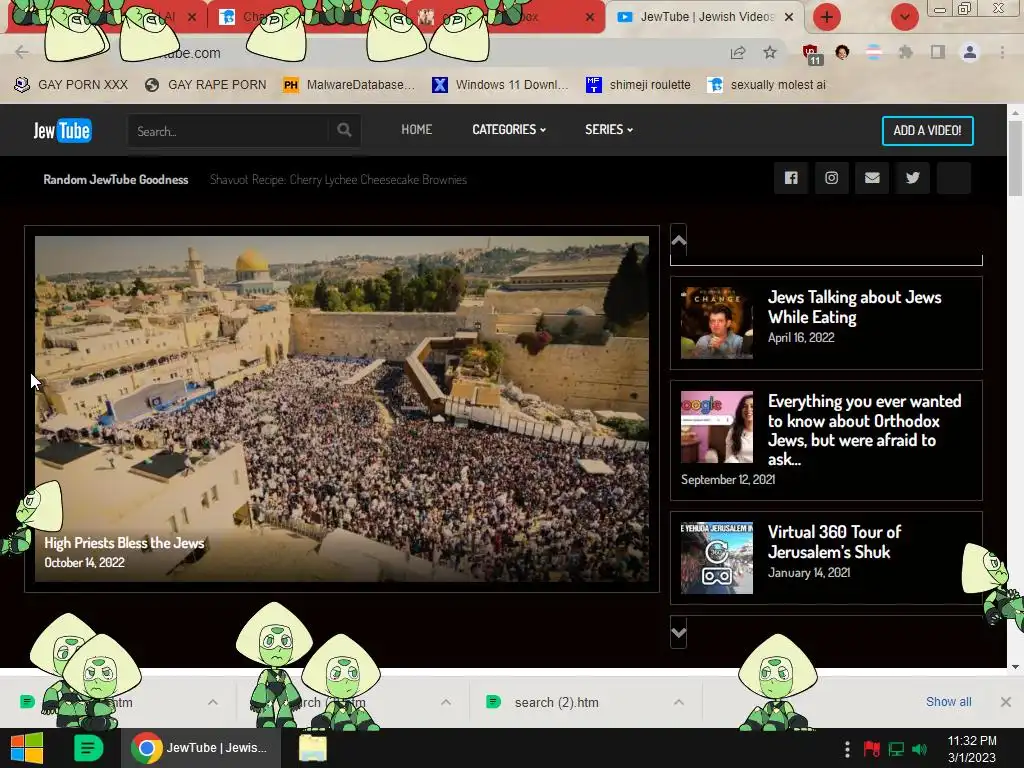Open Shavuot Recipe Cherry Lychee Cheesecake Brownies link
This screenshot has height=768, width=1024.
pos(338,180)
